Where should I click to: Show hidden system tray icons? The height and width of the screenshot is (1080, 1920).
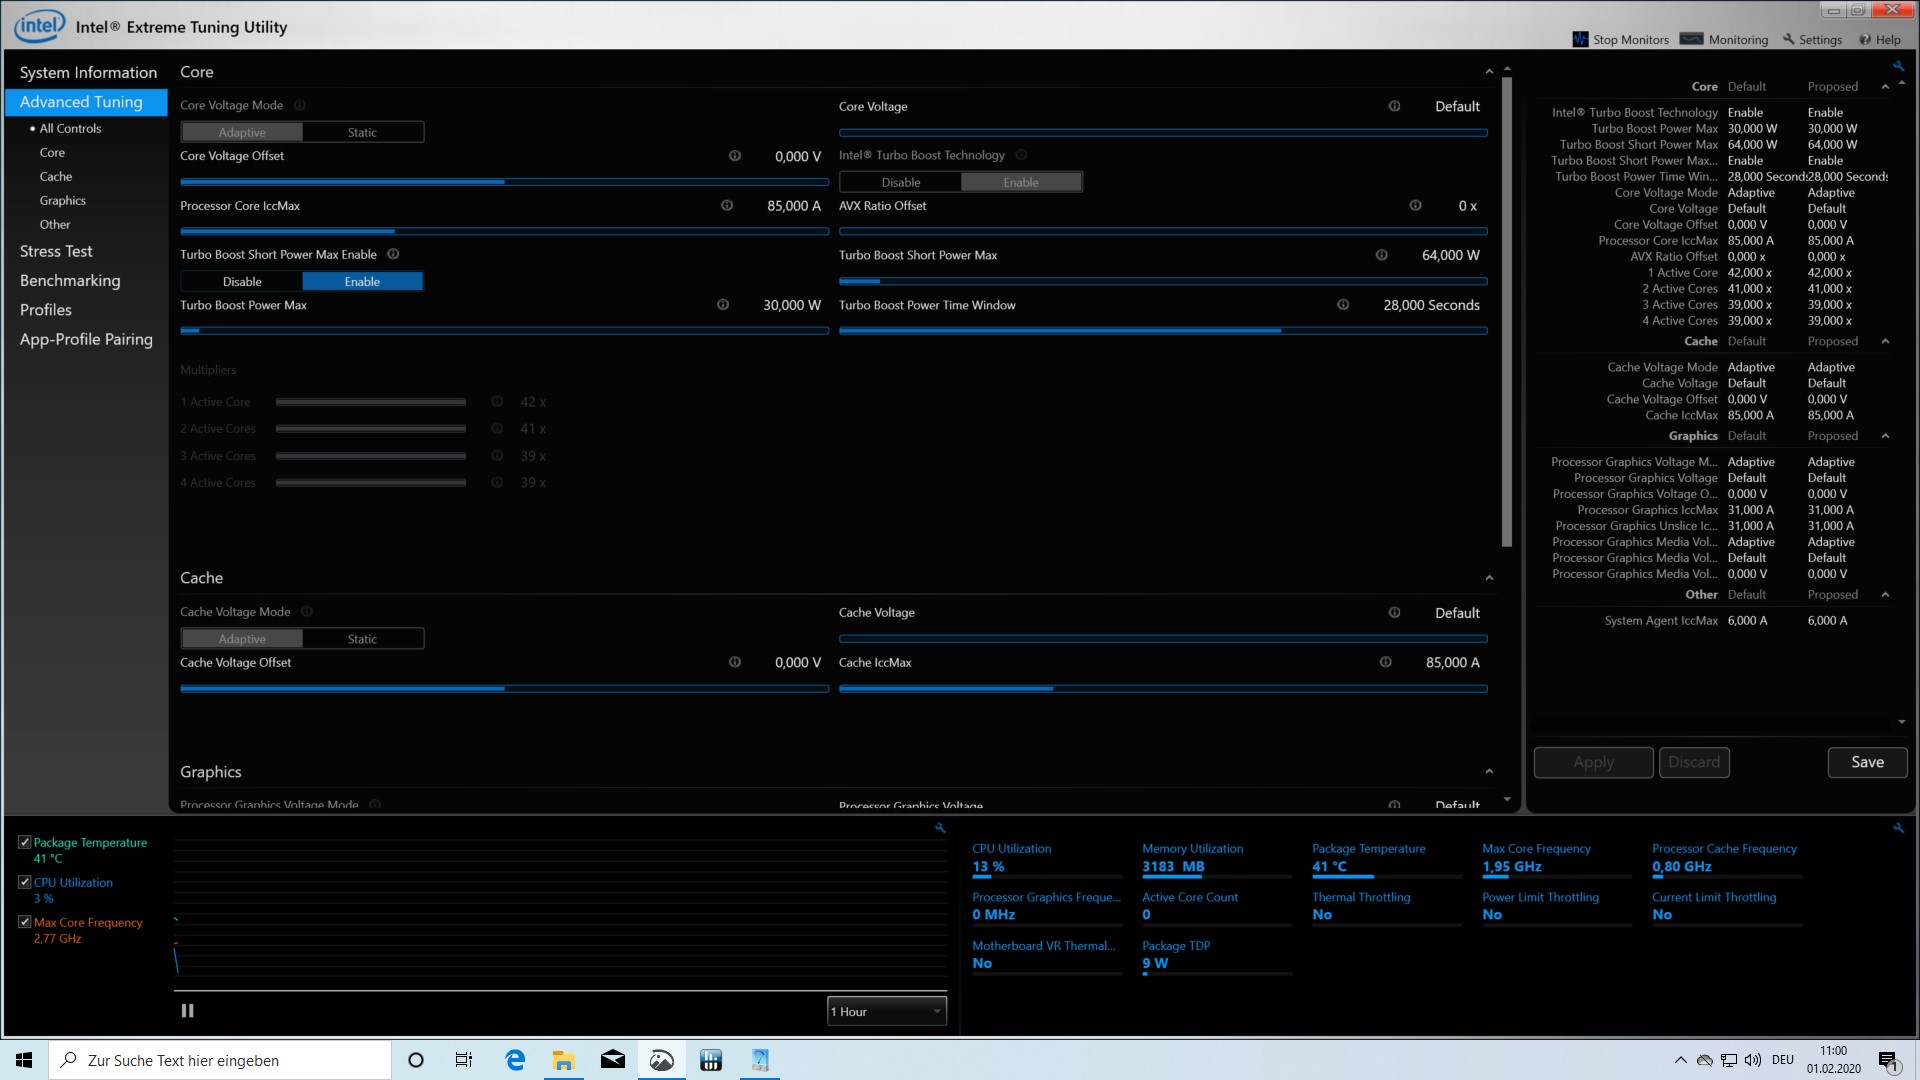(1680, 1060)
